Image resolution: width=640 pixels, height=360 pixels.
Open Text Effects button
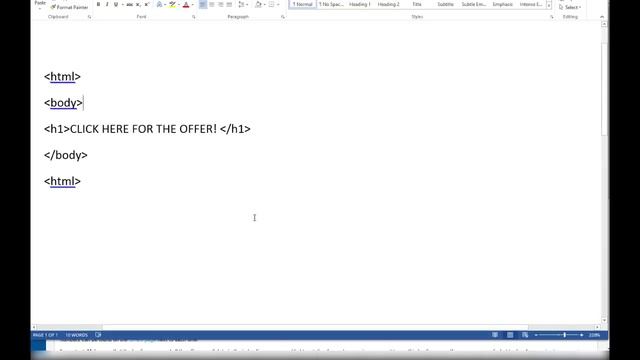tap(159, 4)
